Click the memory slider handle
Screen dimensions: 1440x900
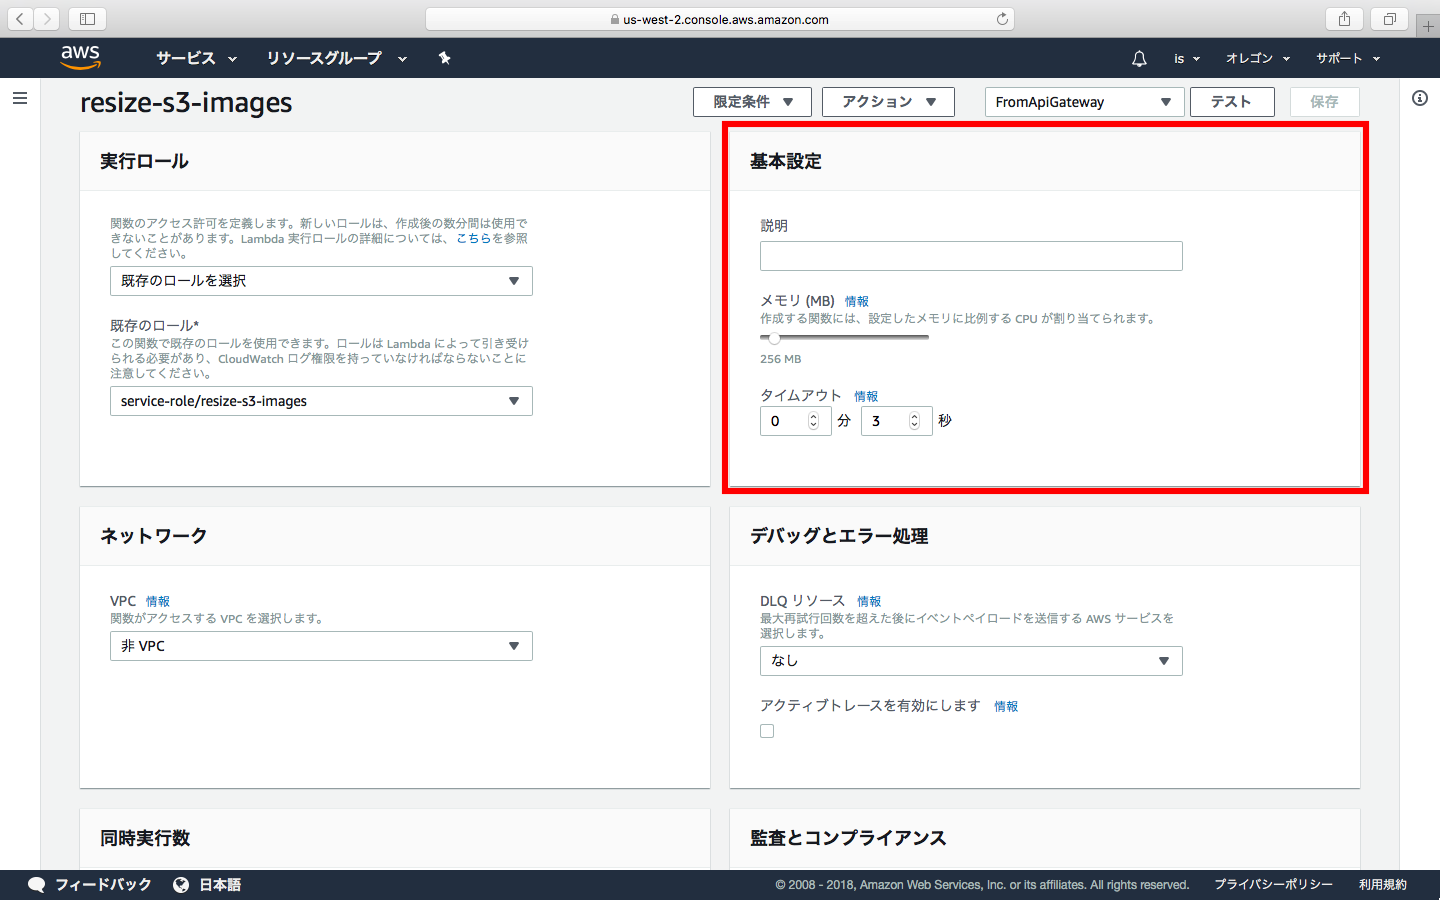(774, 338)
